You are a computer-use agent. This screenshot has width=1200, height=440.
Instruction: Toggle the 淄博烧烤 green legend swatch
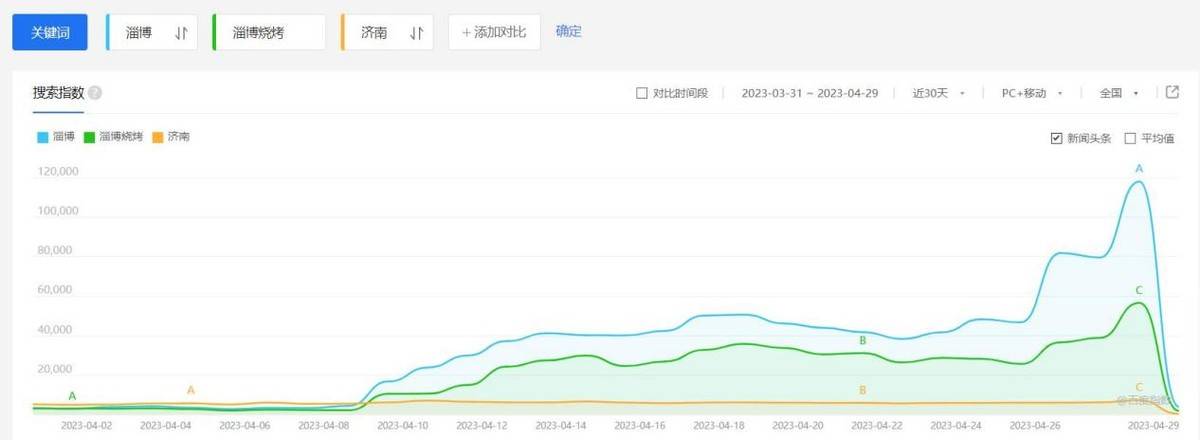tap(90, 136)
